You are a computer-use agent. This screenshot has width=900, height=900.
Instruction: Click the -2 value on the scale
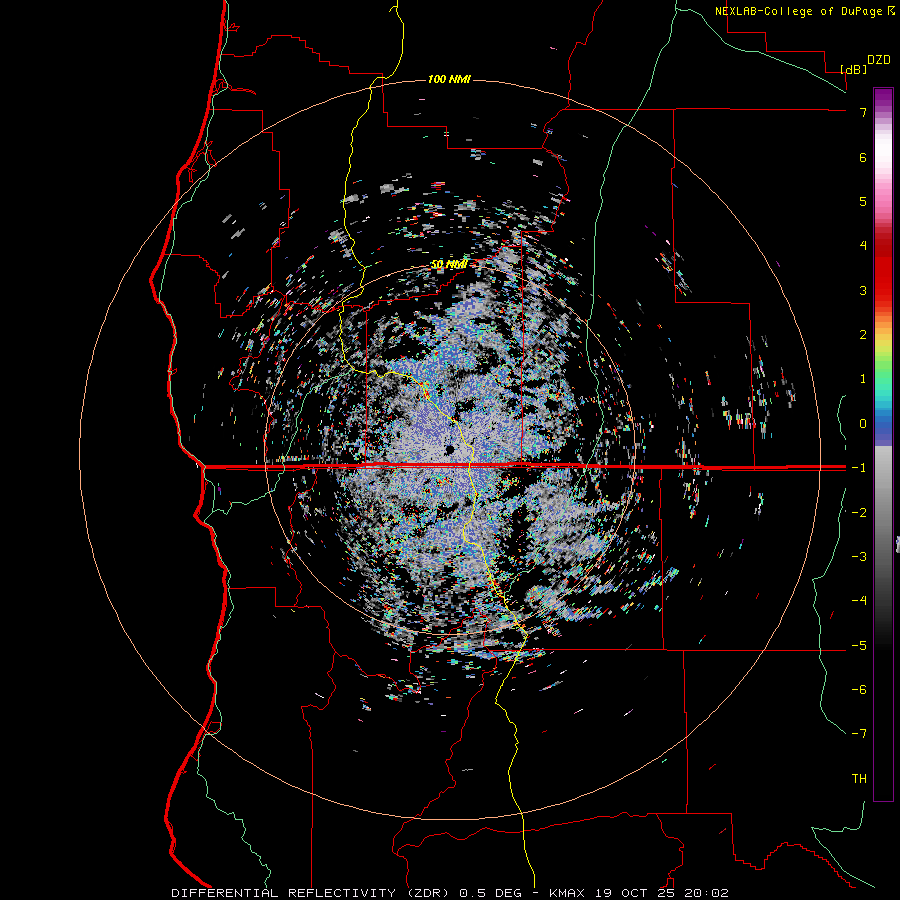[x=859, y=513]
